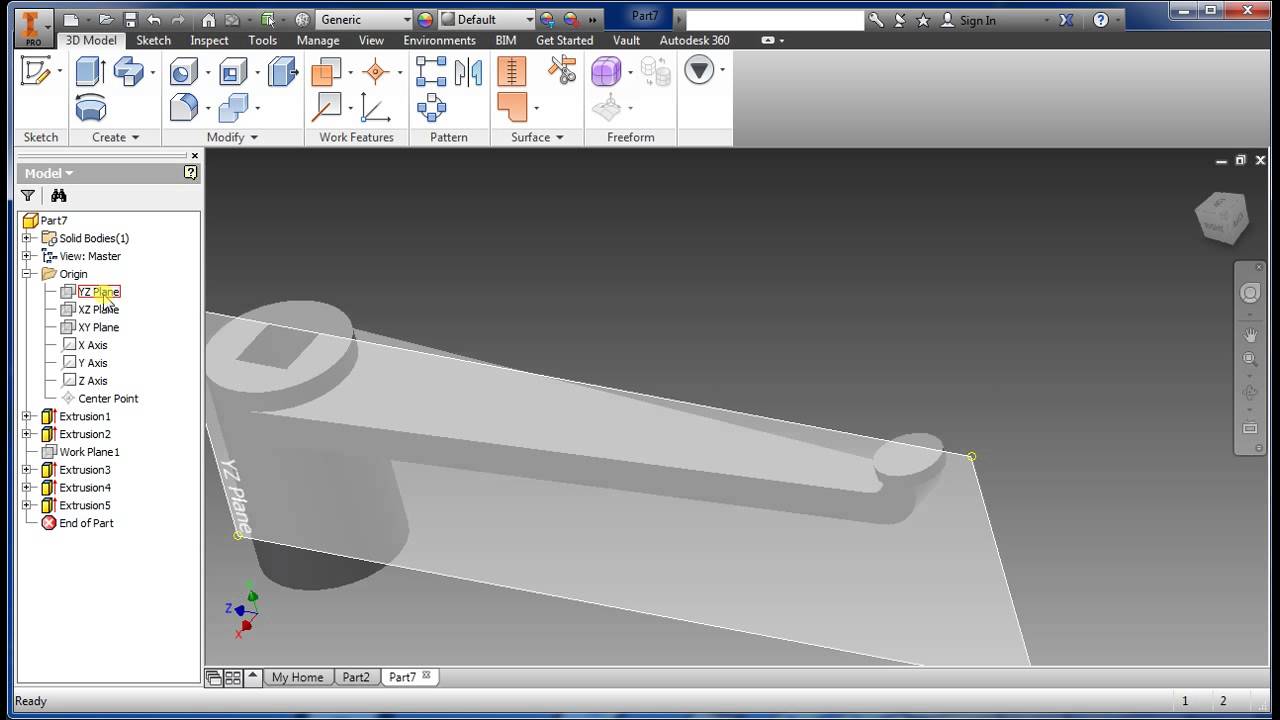Select the Extrude tool
Screen dimensions: 1280x720
point(90,71)
